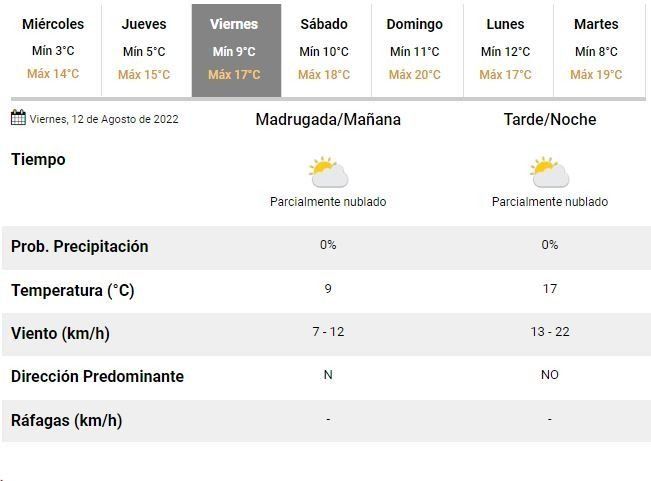Select the highlighted Viernes tab
The height and width of the screenshot is (481, 651).
pyautogui.click(x=234, y=49)
